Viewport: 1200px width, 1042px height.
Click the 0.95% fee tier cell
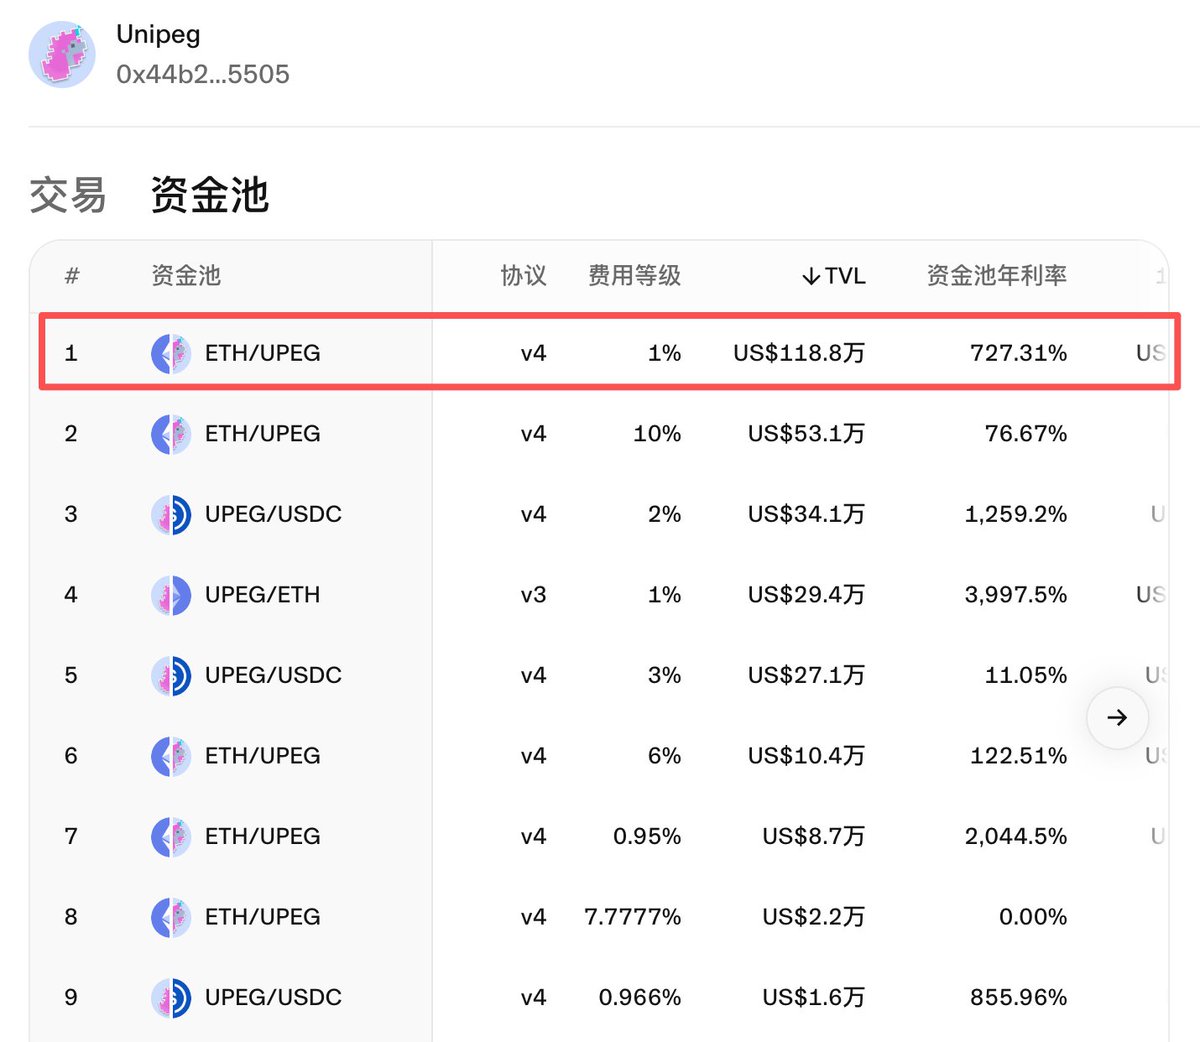coord(647,836)
